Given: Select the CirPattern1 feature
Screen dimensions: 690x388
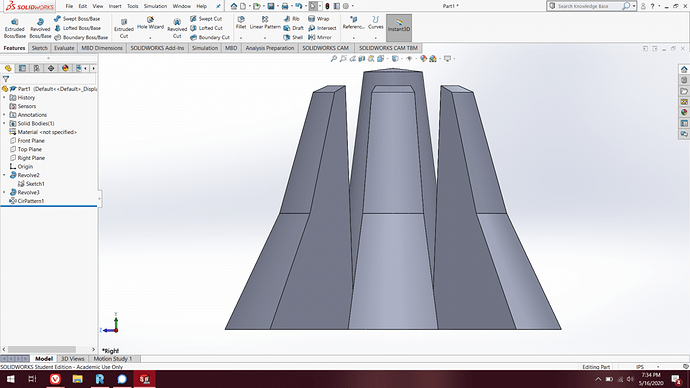Looking at the screenshot, I should tap(27, 201).
